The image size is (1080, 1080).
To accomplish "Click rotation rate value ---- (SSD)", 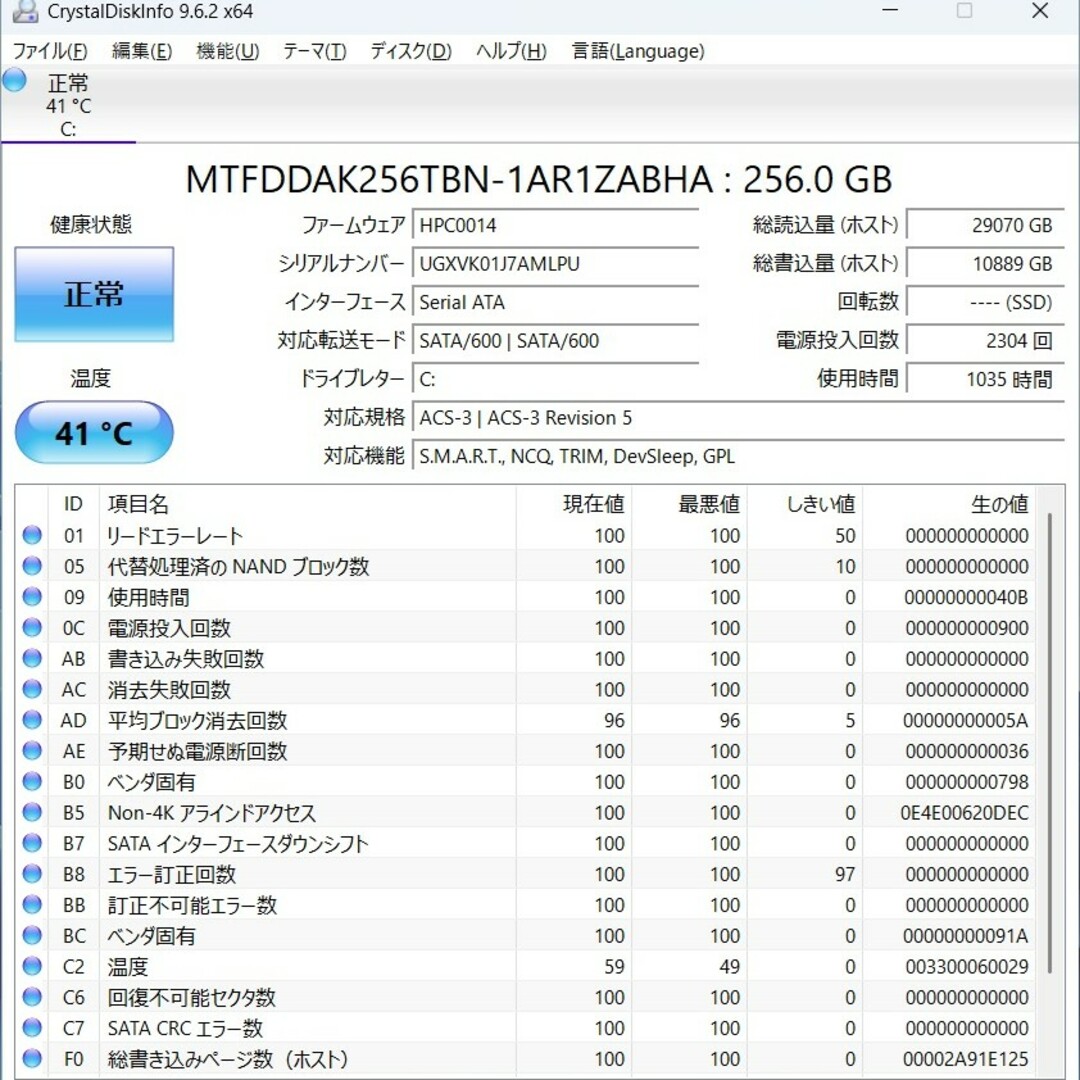I will coord(985,302).
